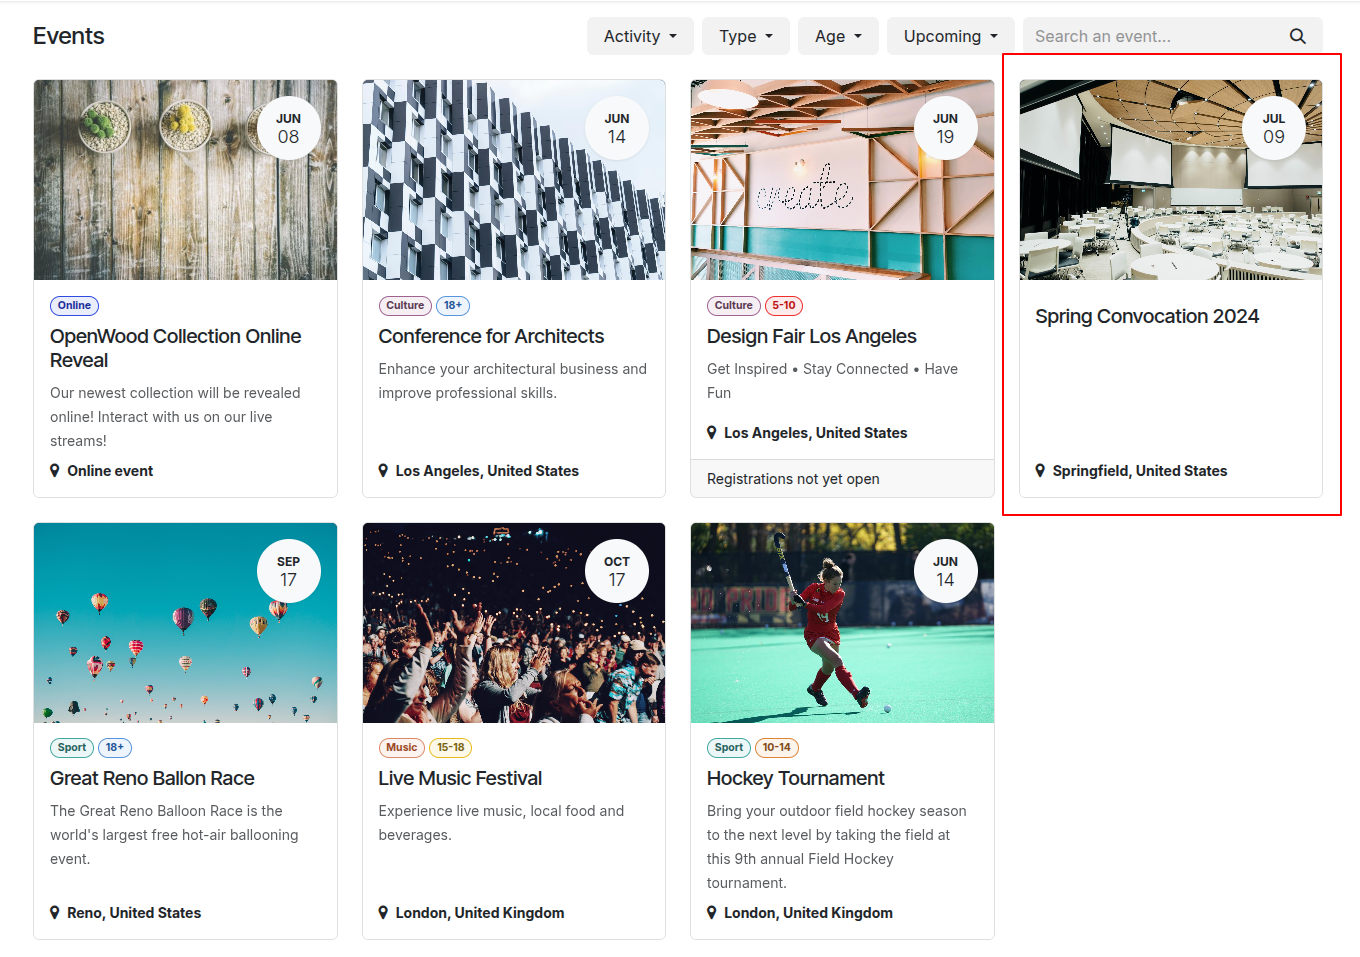Click the JUL 09 date badge
Screen dimensions: 1360x957
coord(1273,128)
